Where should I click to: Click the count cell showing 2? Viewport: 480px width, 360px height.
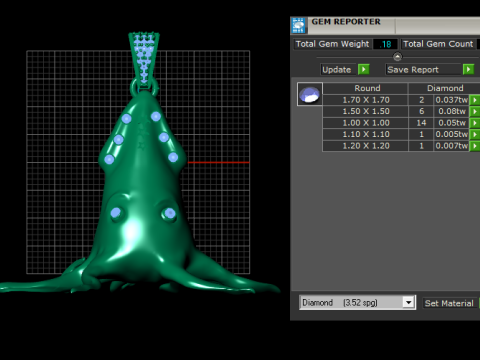click(x=421, y=100)
